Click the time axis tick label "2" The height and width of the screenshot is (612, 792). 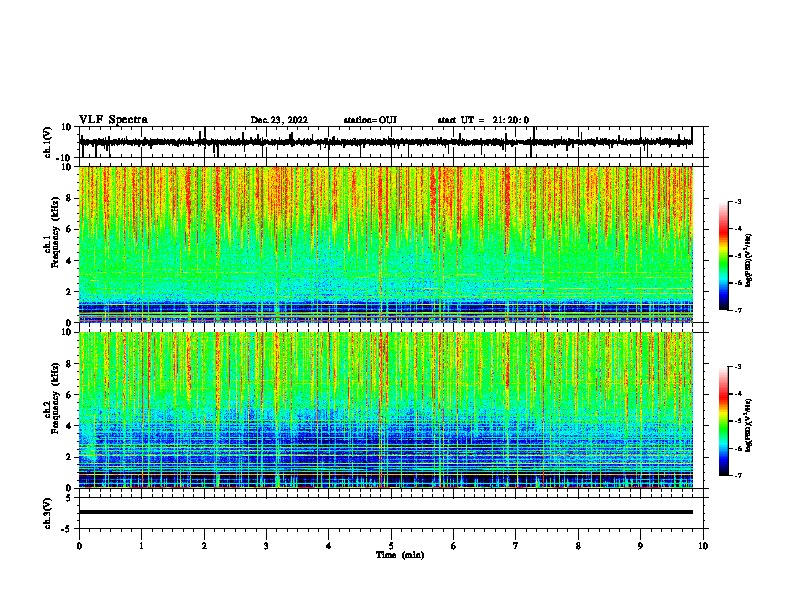[204, 546]
